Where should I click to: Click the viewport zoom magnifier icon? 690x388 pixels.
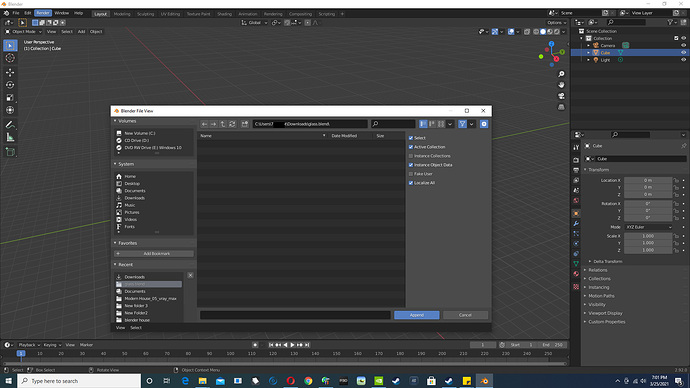pos(561,74)
